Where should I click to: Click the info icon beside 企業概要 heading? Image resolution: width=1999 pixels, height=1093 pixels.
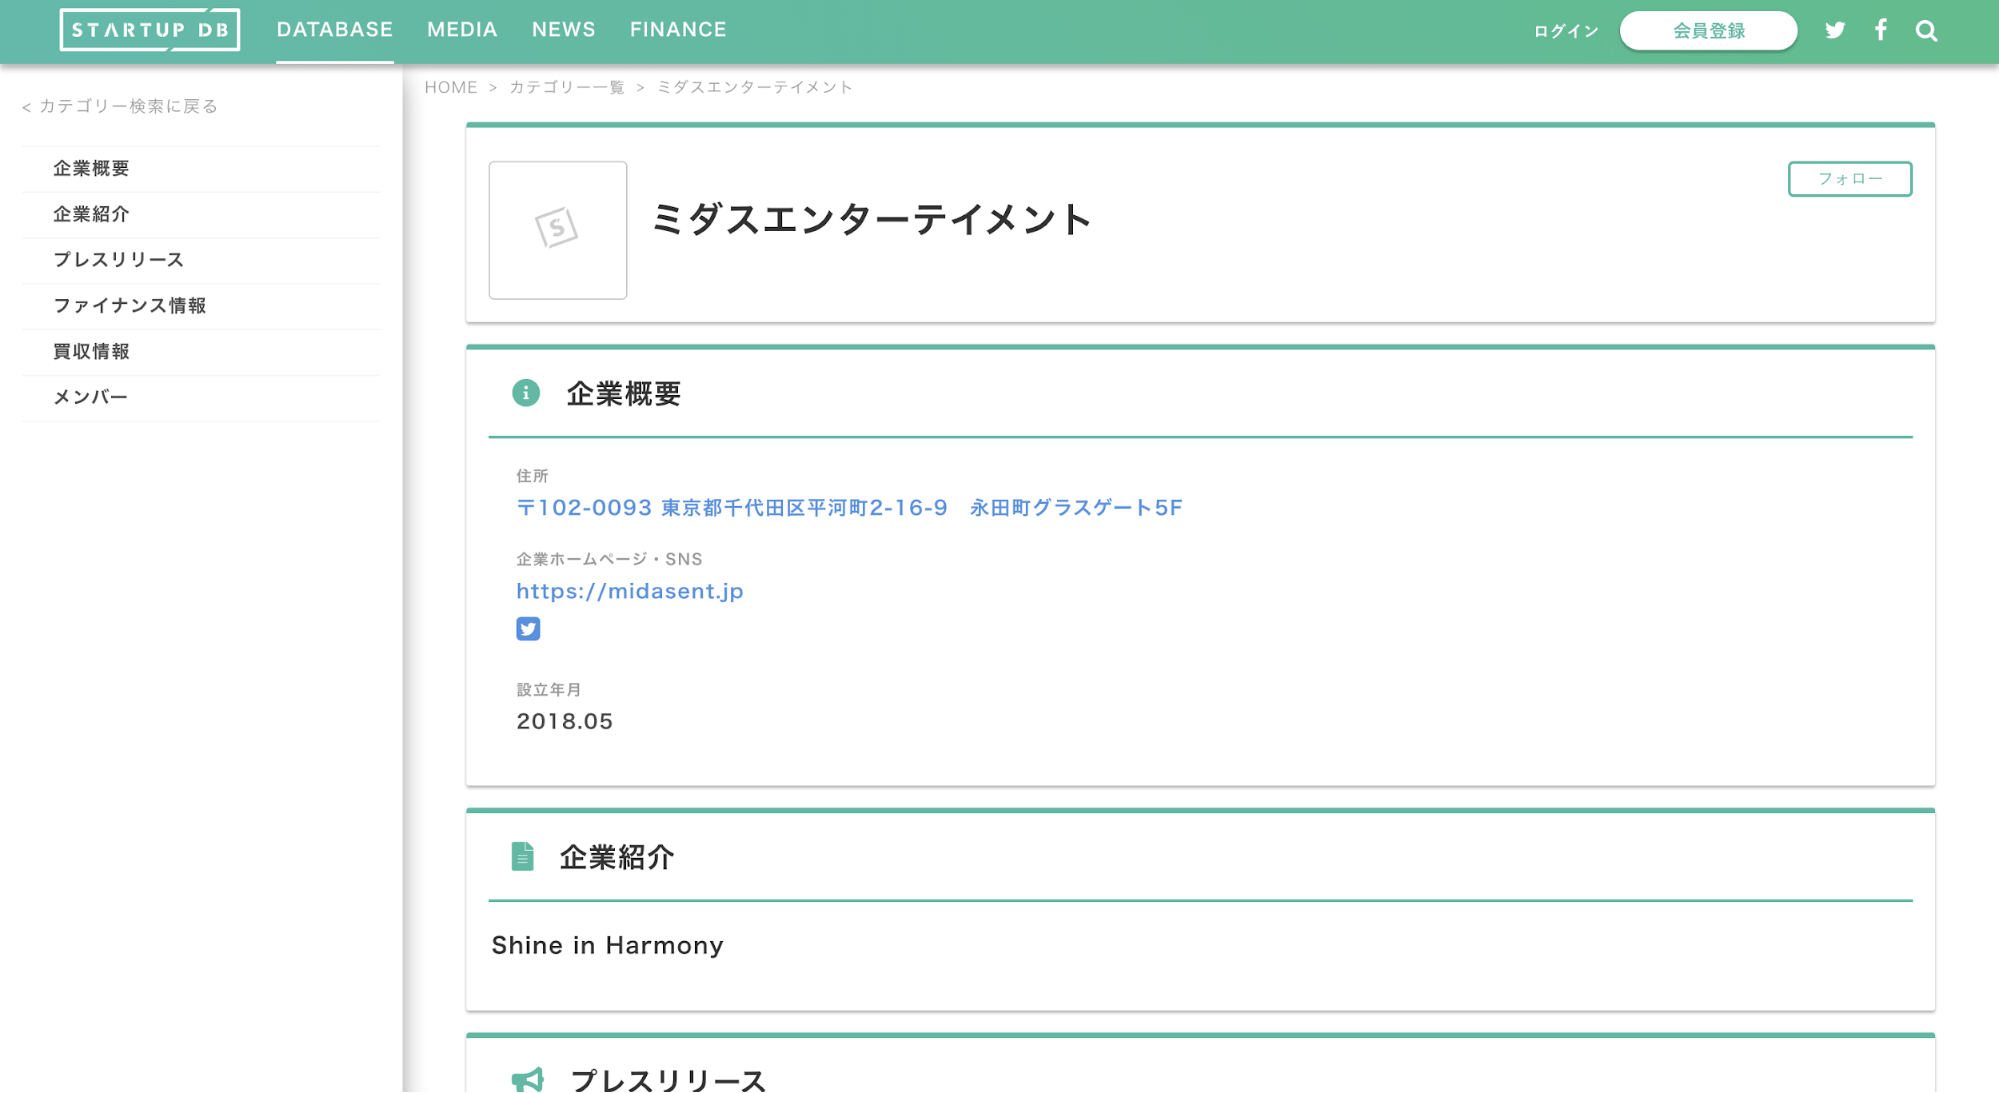pos(527,393)
